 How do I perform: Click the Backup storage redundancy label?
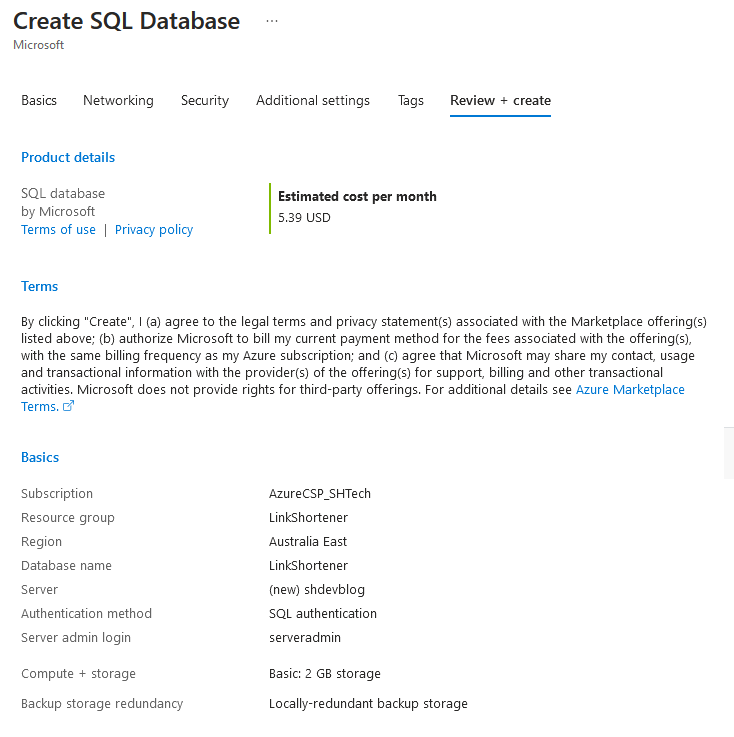pos(102,704)
